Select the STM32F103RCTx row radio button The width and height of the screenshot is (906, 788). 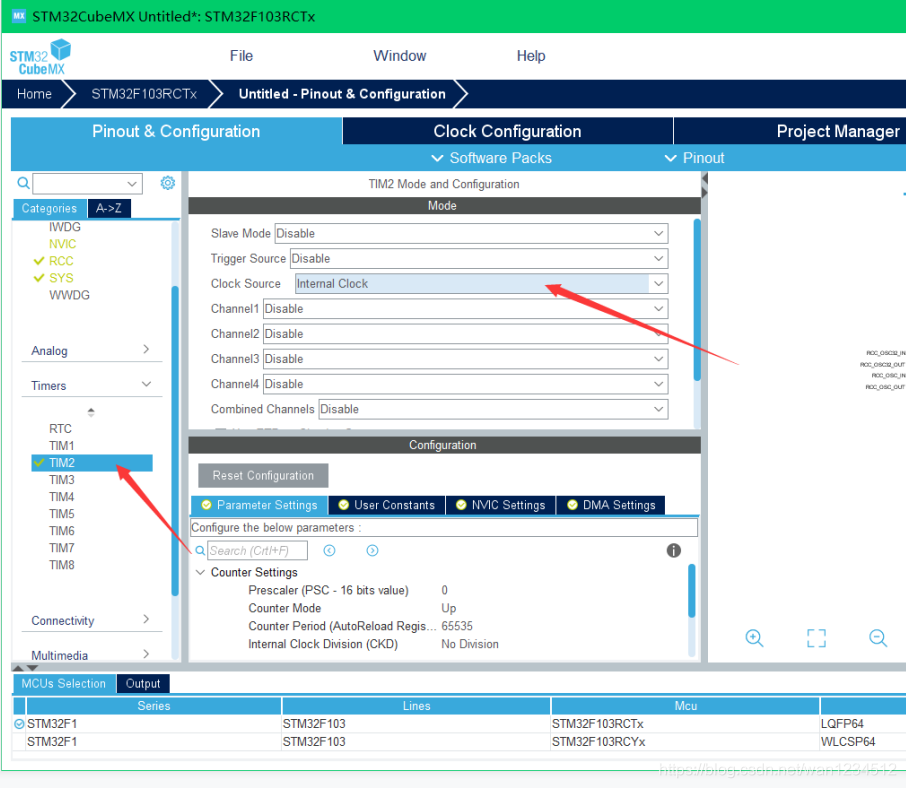pos(19,723)
